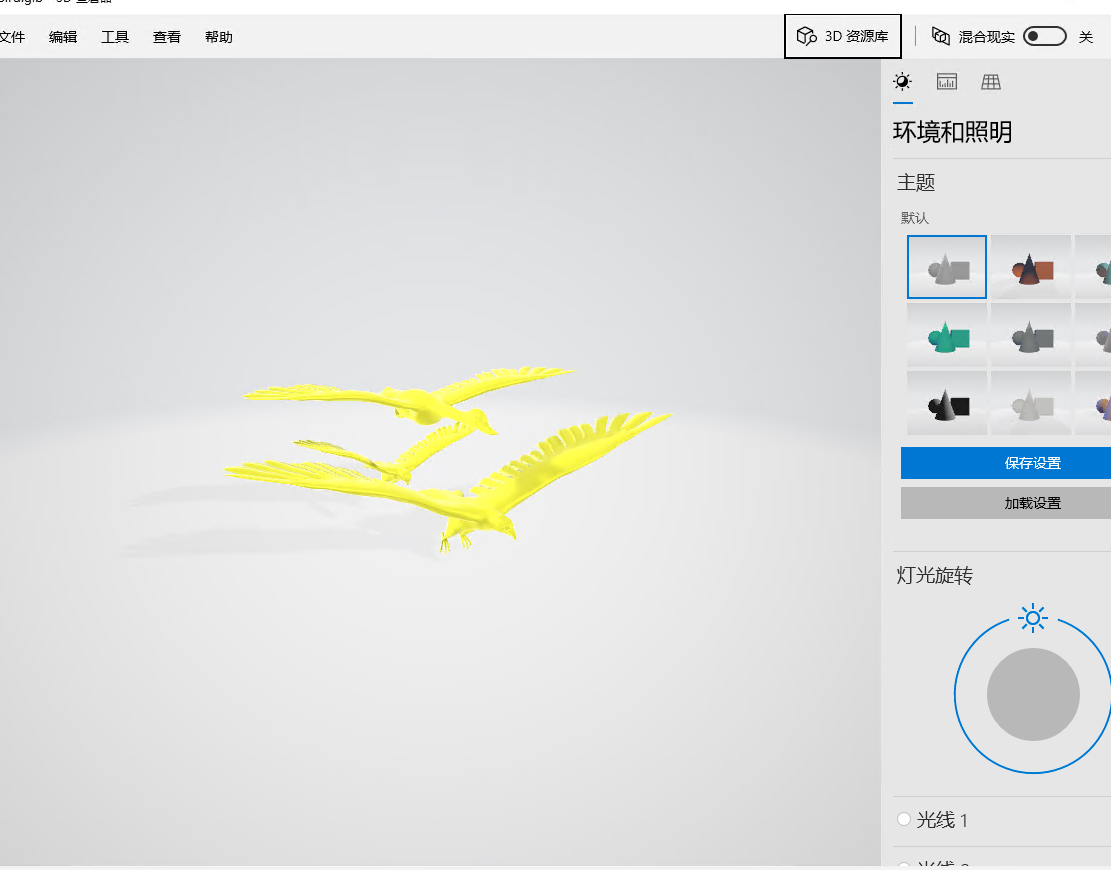Expand the 帮助 menu
1111x870 pixels.
coord(219,37)
